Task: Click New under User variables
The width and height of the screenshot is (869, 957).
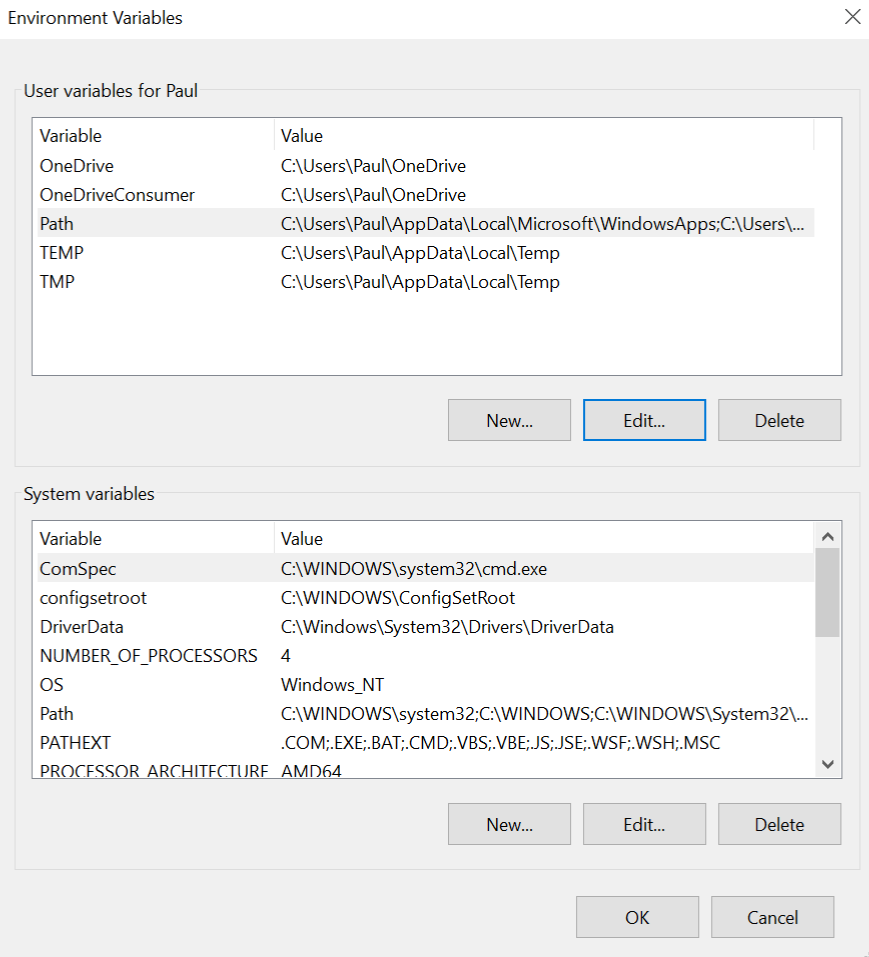Action: click(x=509, y=420)
